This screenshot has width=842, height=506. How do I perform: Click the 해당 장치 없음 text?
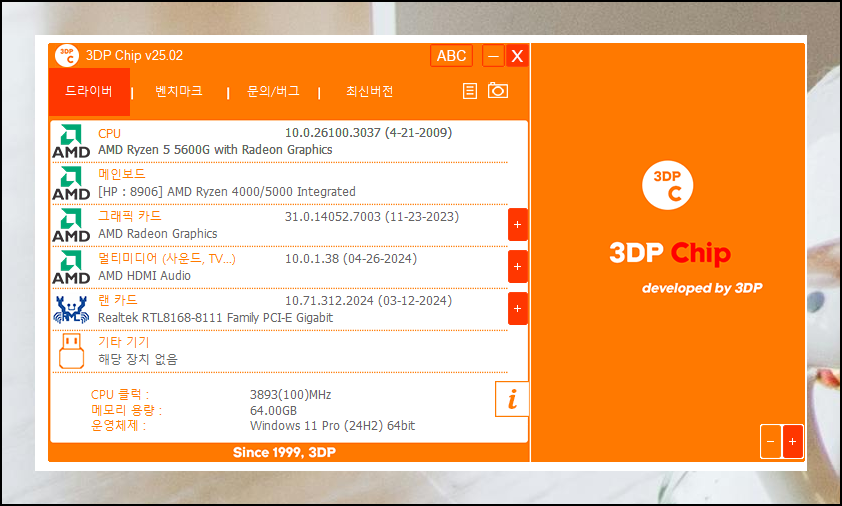click(137, 359)
